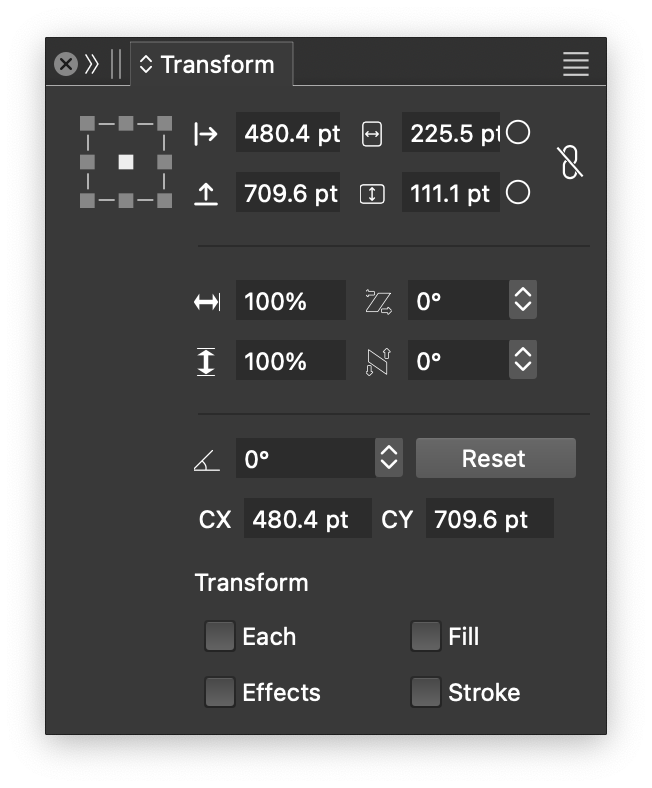
Task: Click the aspect ratio link chain icon
Action: click(570, 162)
